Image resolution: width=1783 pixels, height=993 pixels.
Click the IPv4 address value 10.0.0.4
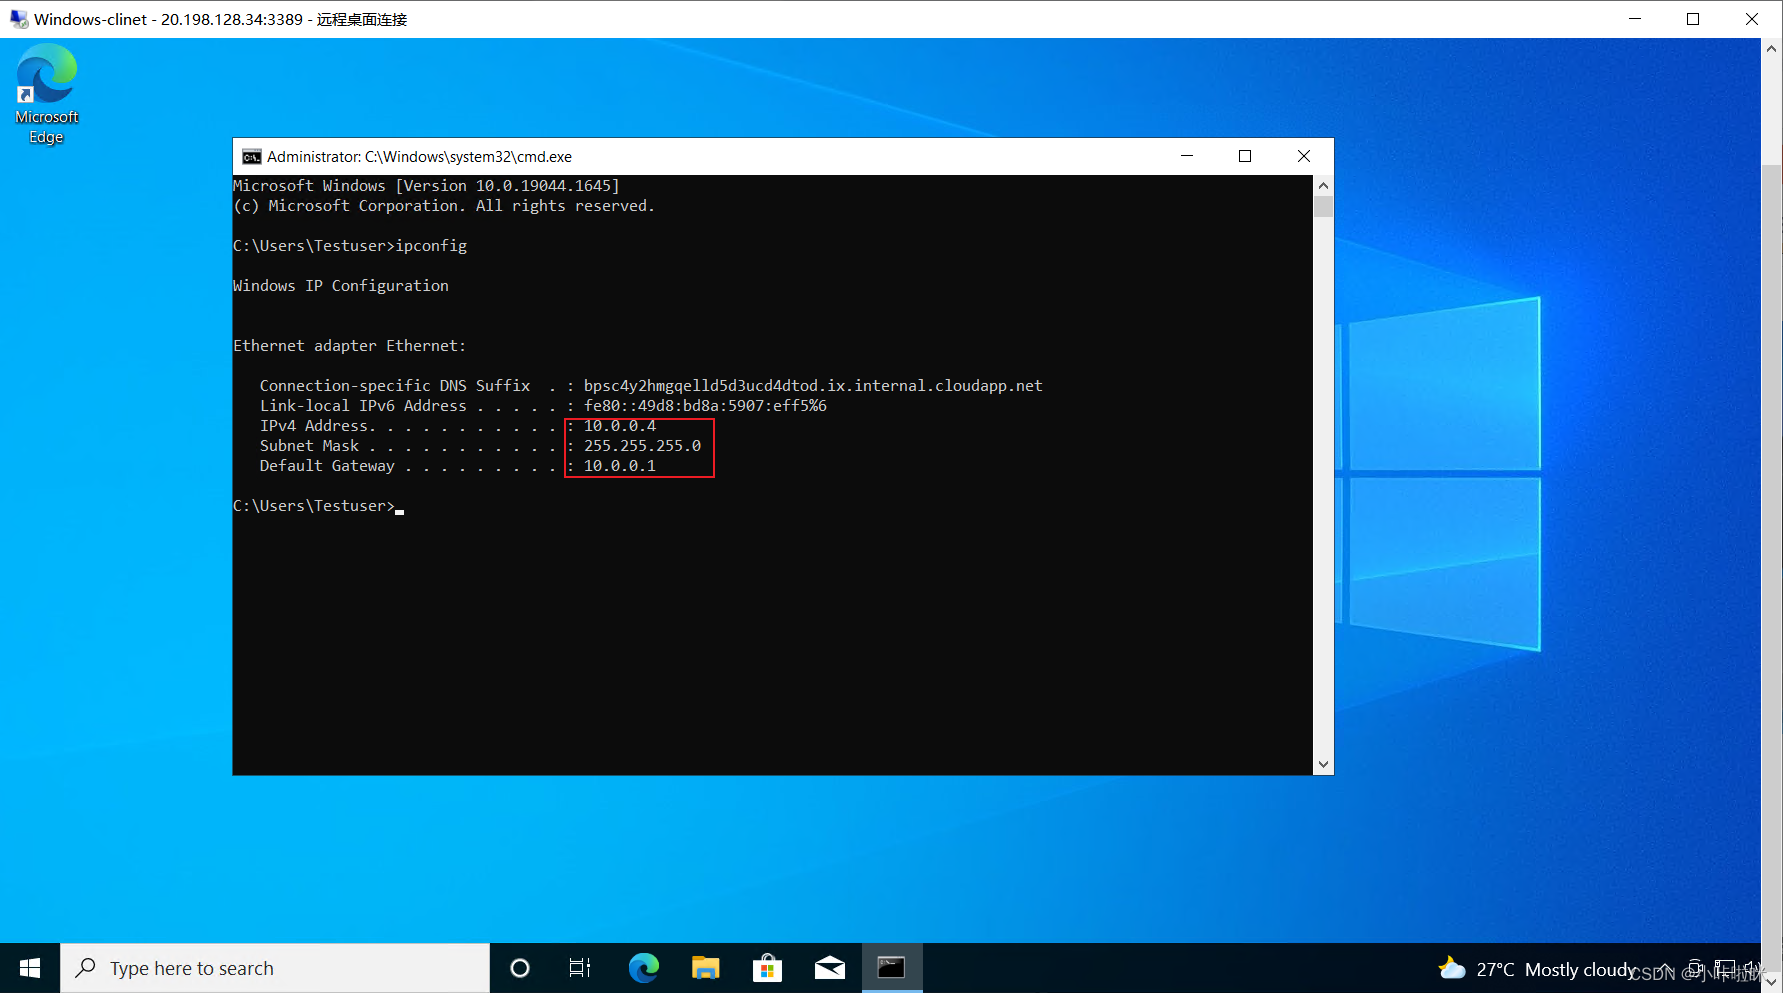[x=620, y=426]
